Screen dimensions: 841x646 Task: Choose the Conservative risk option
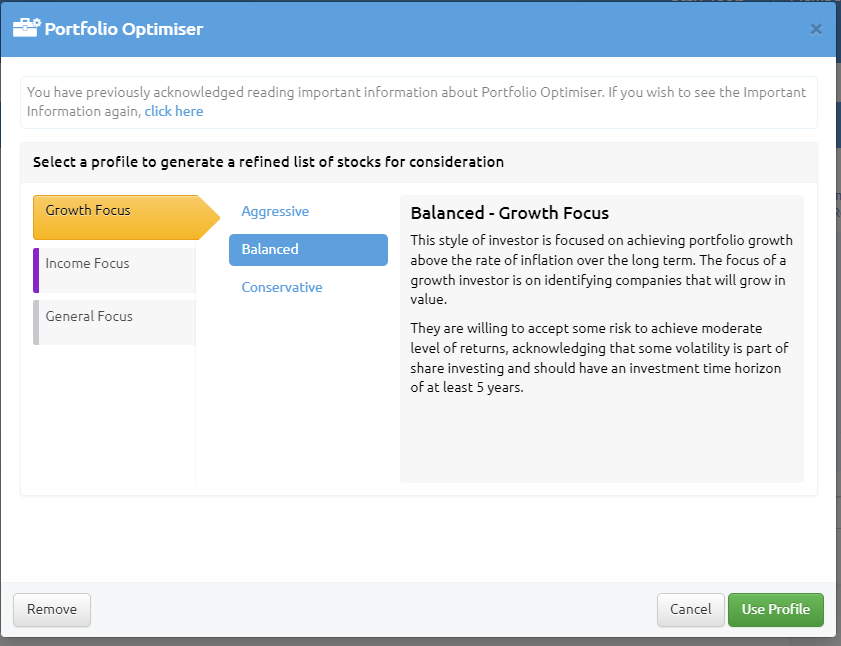tap(282, 287)
